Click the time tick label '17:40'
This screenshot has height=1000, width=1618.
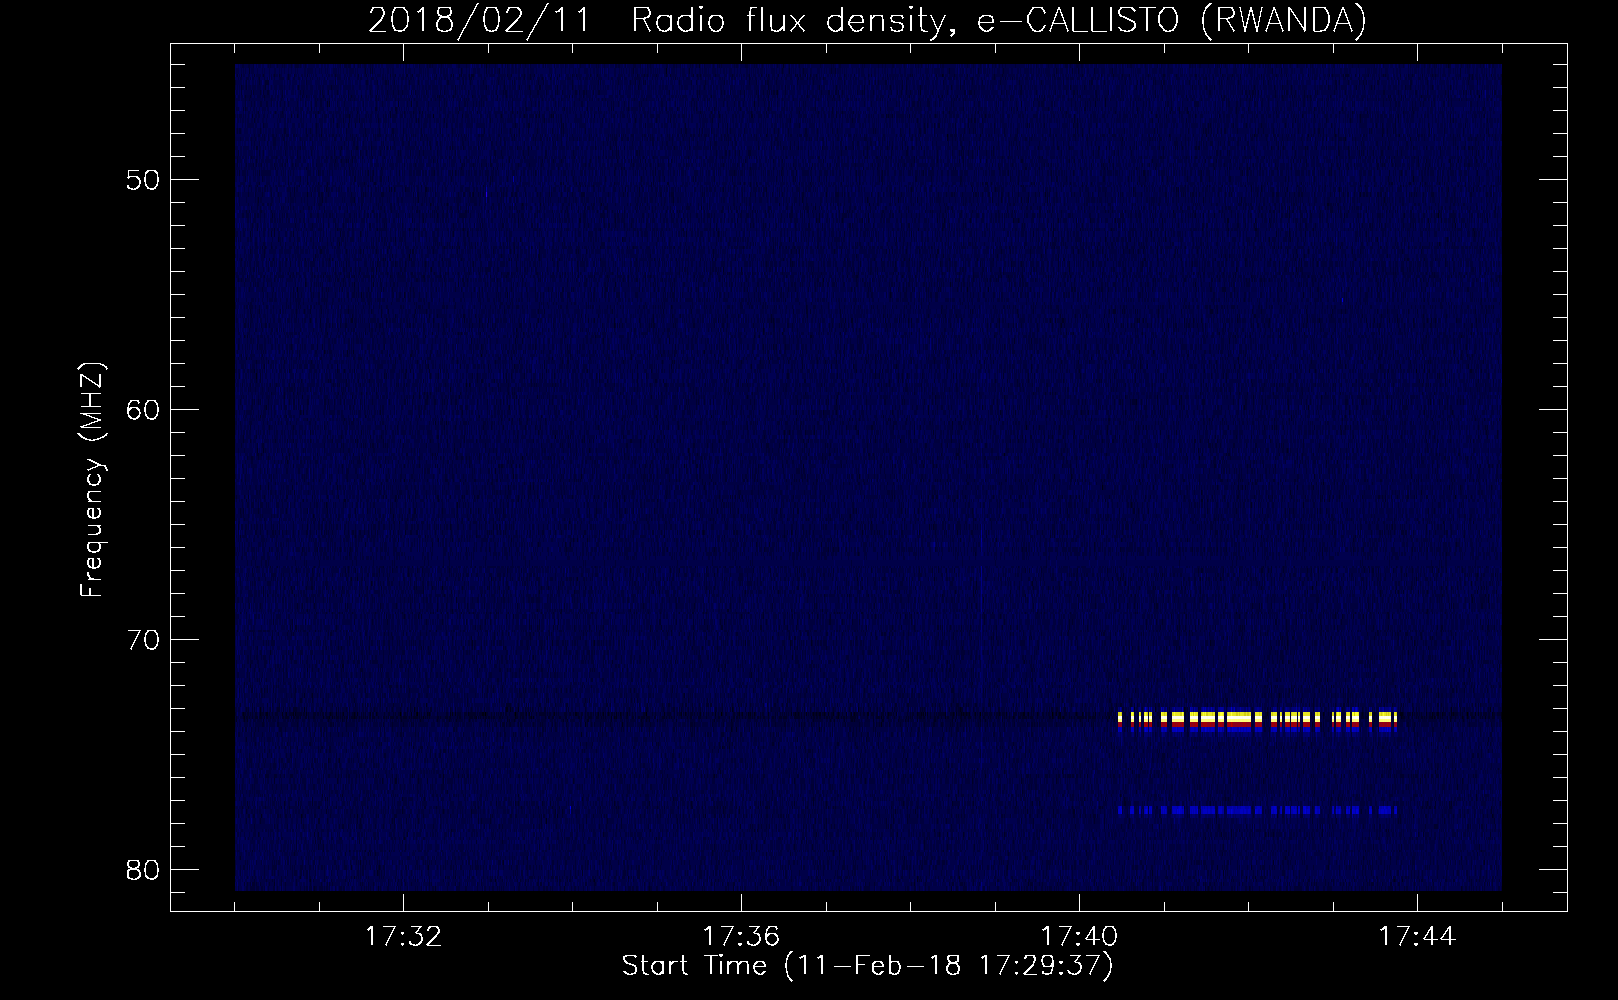coord(1080,937)
